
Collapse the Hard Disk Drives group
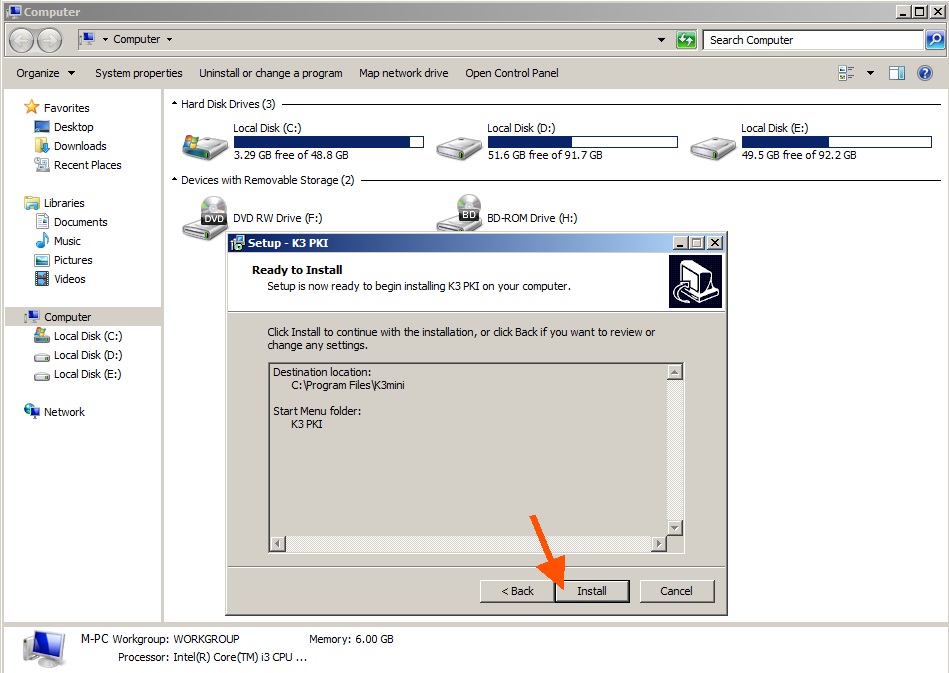pos(174,104)
